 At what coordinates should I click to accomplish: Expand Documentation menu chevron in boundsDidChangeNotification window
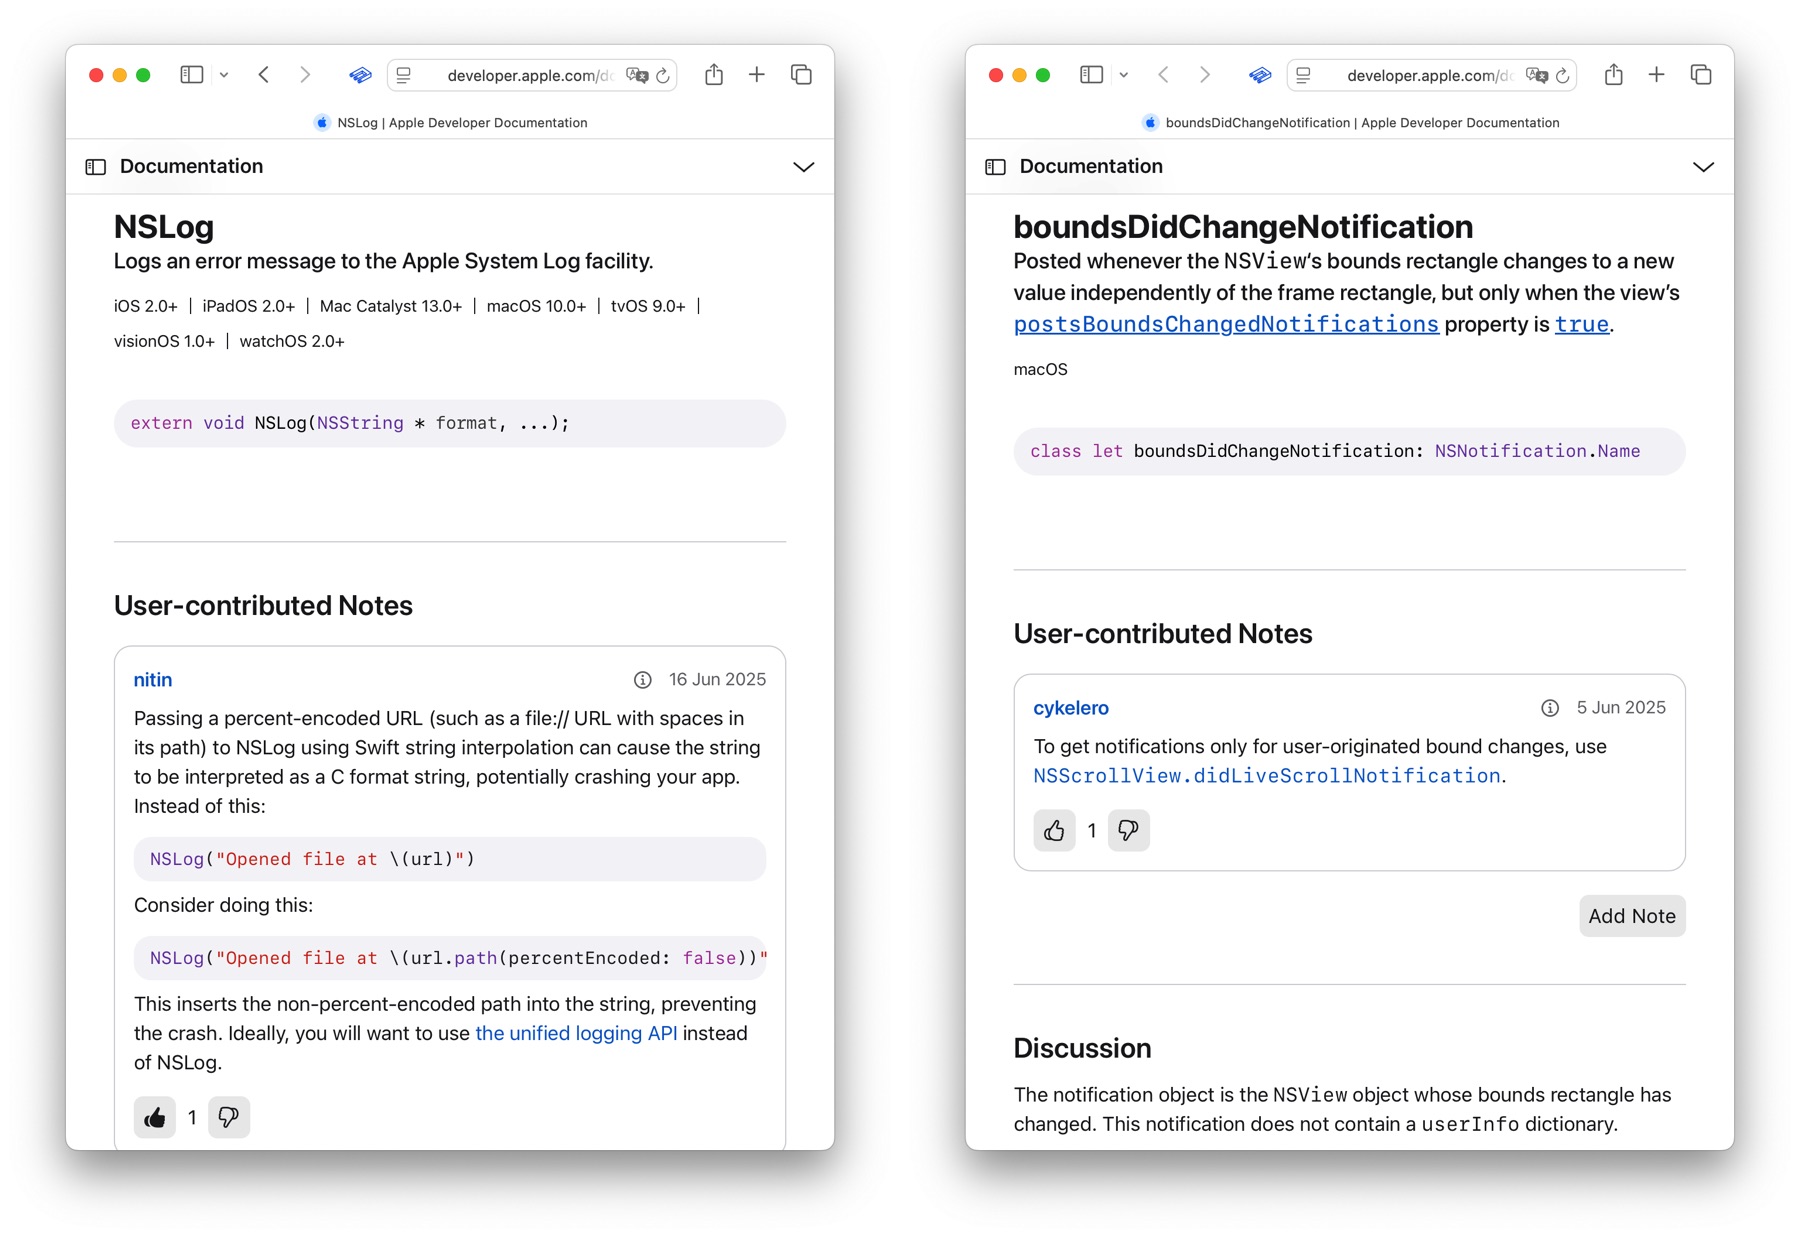coord(1704,167)
